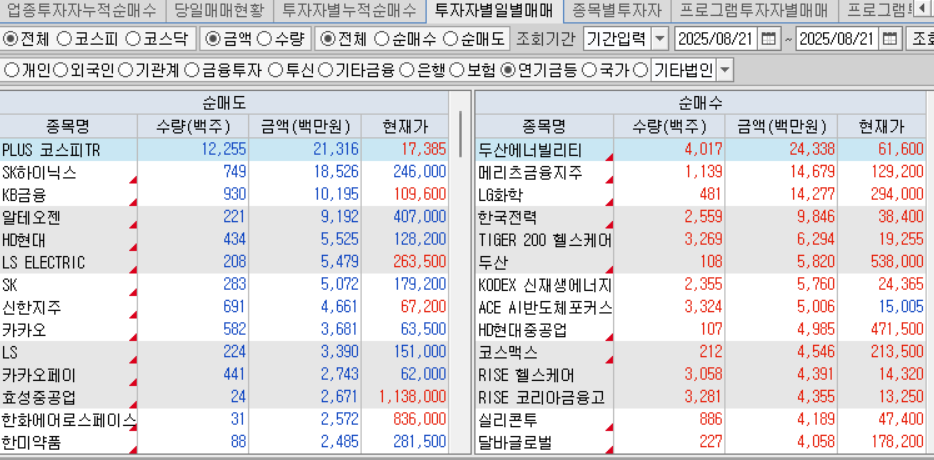Switch to 종목별투자자 tab
934x460 pixels.
point(617,10)
